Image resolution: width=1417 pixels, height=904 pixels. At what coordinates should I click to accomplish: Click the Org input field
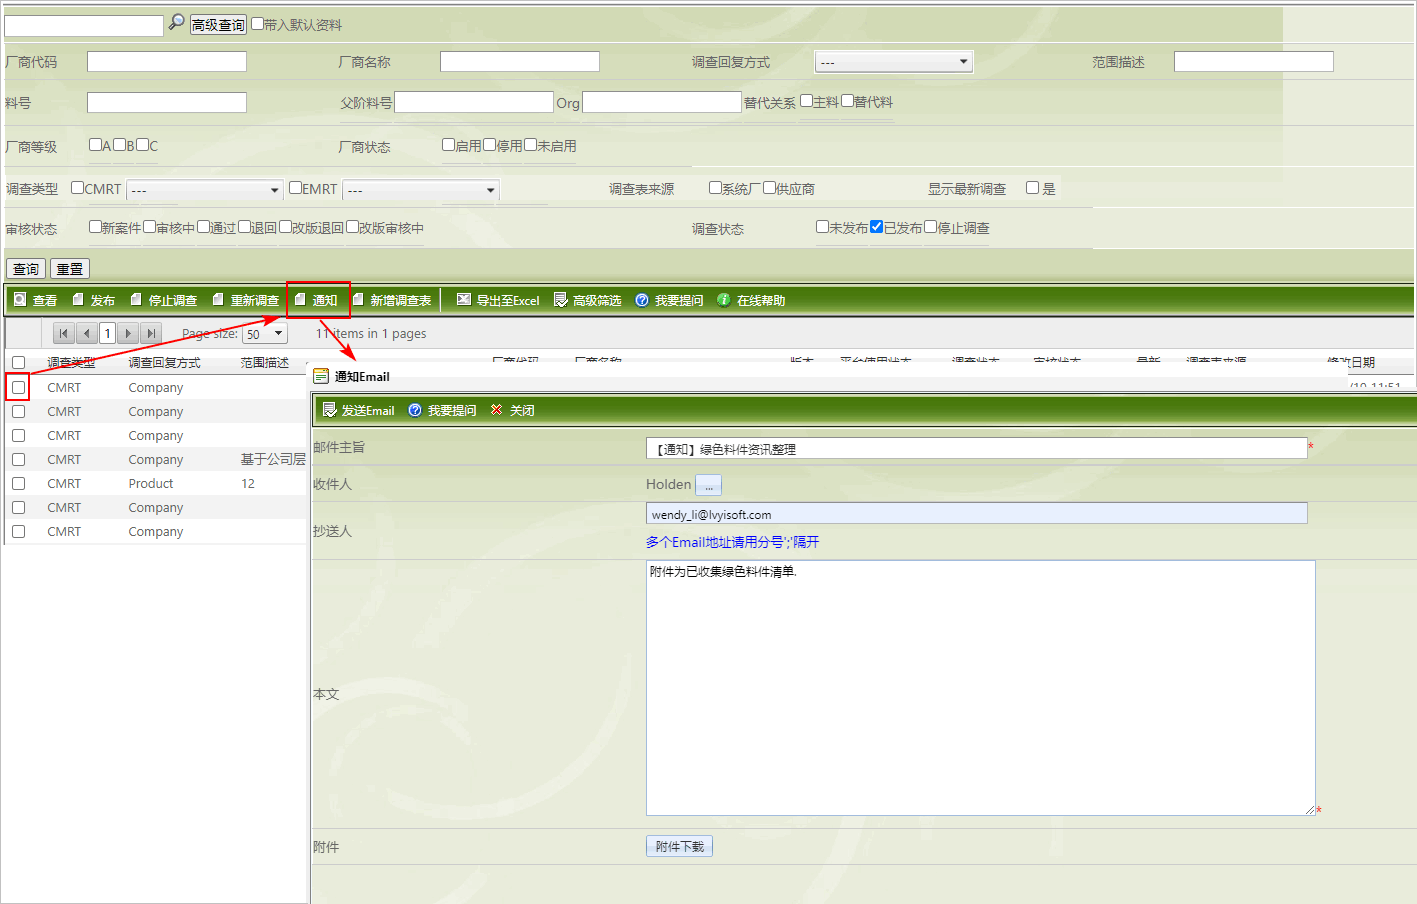[662, 102]
